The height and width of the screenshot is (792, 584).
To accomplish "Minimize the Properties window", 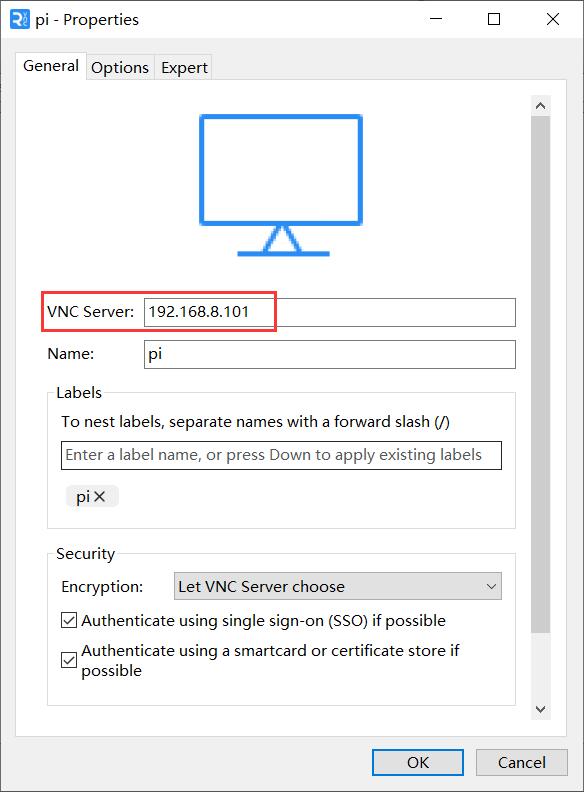I will pos(436,19).
